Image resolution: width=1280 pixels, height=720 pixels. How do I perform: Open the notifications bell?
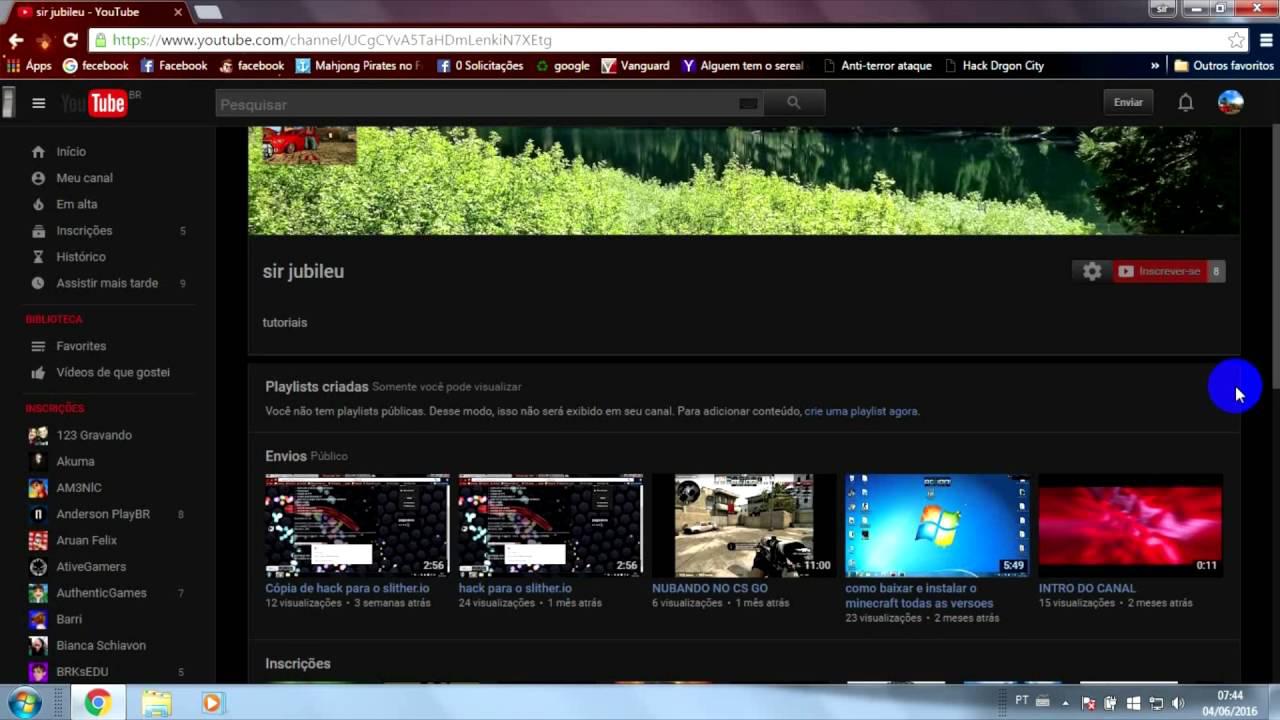pyautogui.click(x=1185, y=103)
